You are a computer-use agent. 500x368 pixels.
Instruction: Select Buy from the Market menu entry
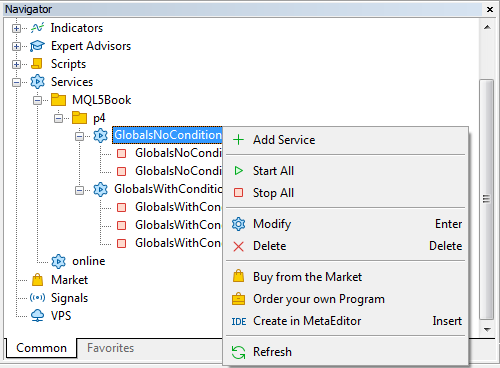click(346, 277)
